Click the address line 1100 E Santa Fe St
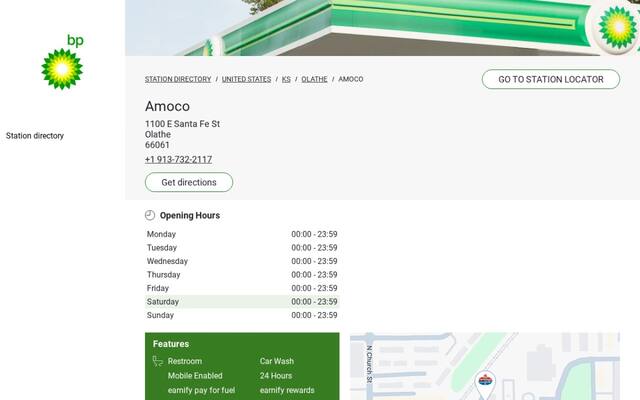Image resolution: width=640 pixels, height=400 pixels. [x=182, y=124]
